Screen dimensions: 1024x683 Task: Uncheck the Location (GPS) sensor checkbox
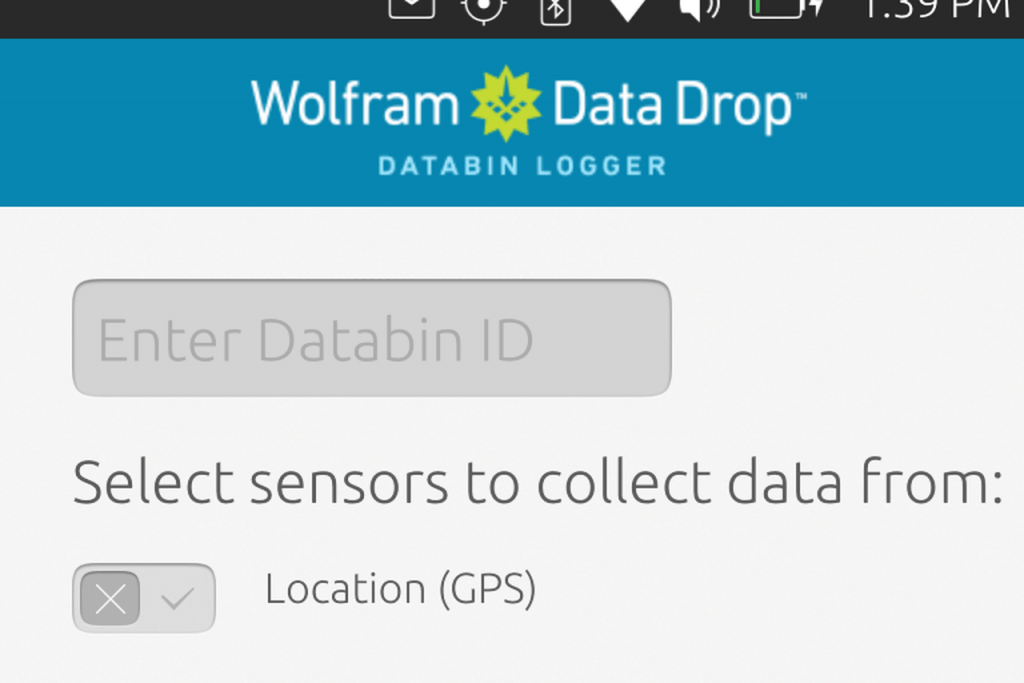click(110, 598)
